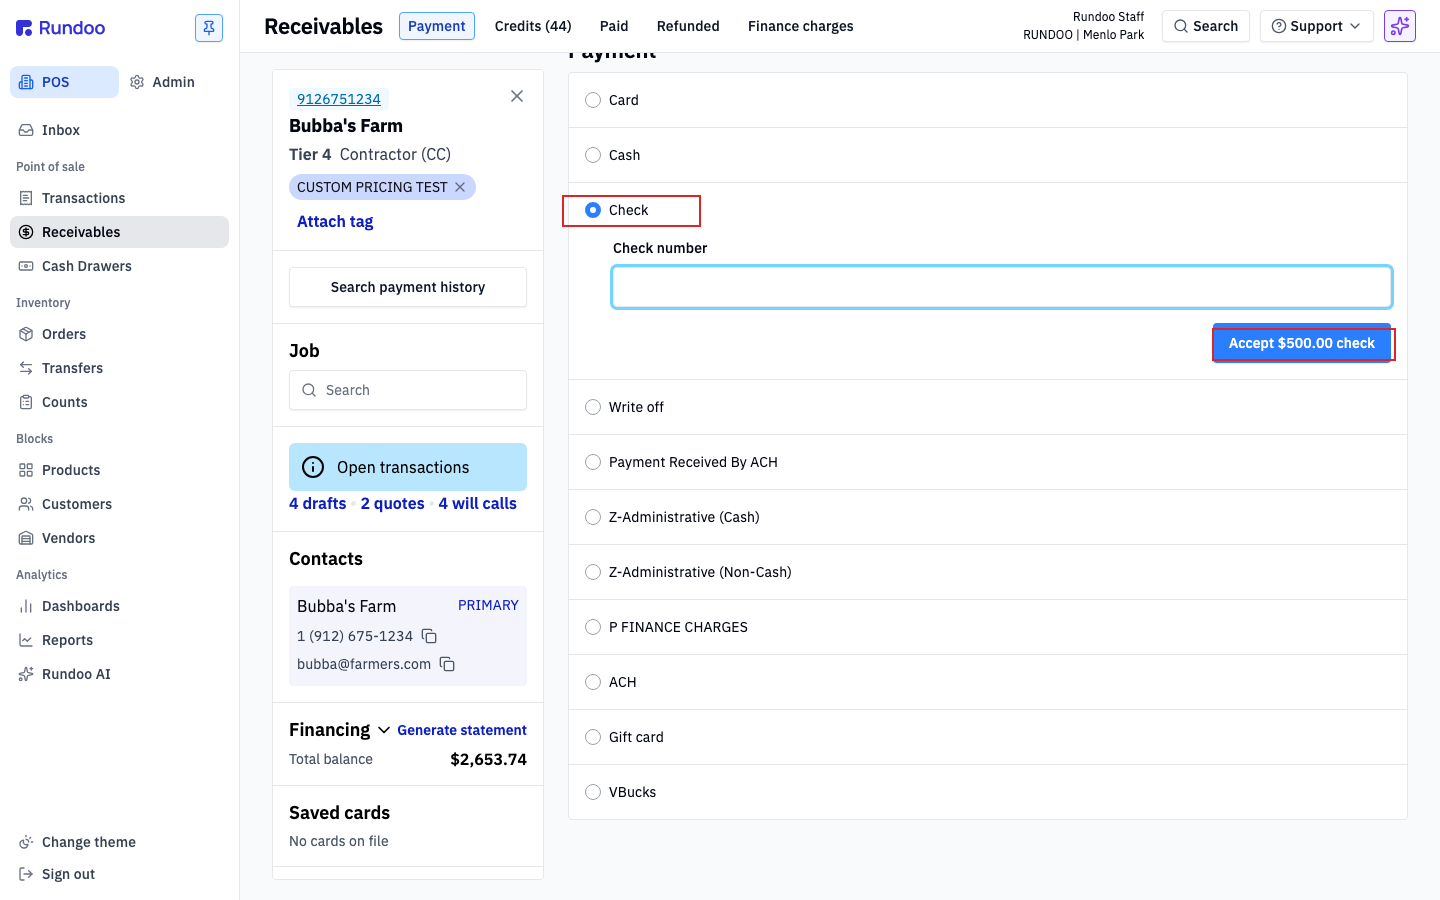This screenshot has width=1440, height=900.
Task: Click the Counts clipboard icon
Action: pyautogui.click(x=26, y=402)
